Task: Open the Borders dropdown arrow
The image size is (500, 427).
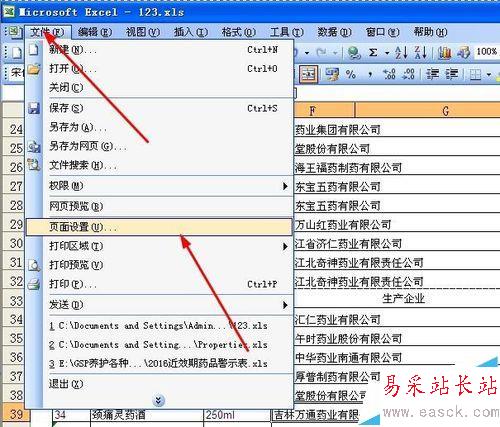Action: coord(489,74)
